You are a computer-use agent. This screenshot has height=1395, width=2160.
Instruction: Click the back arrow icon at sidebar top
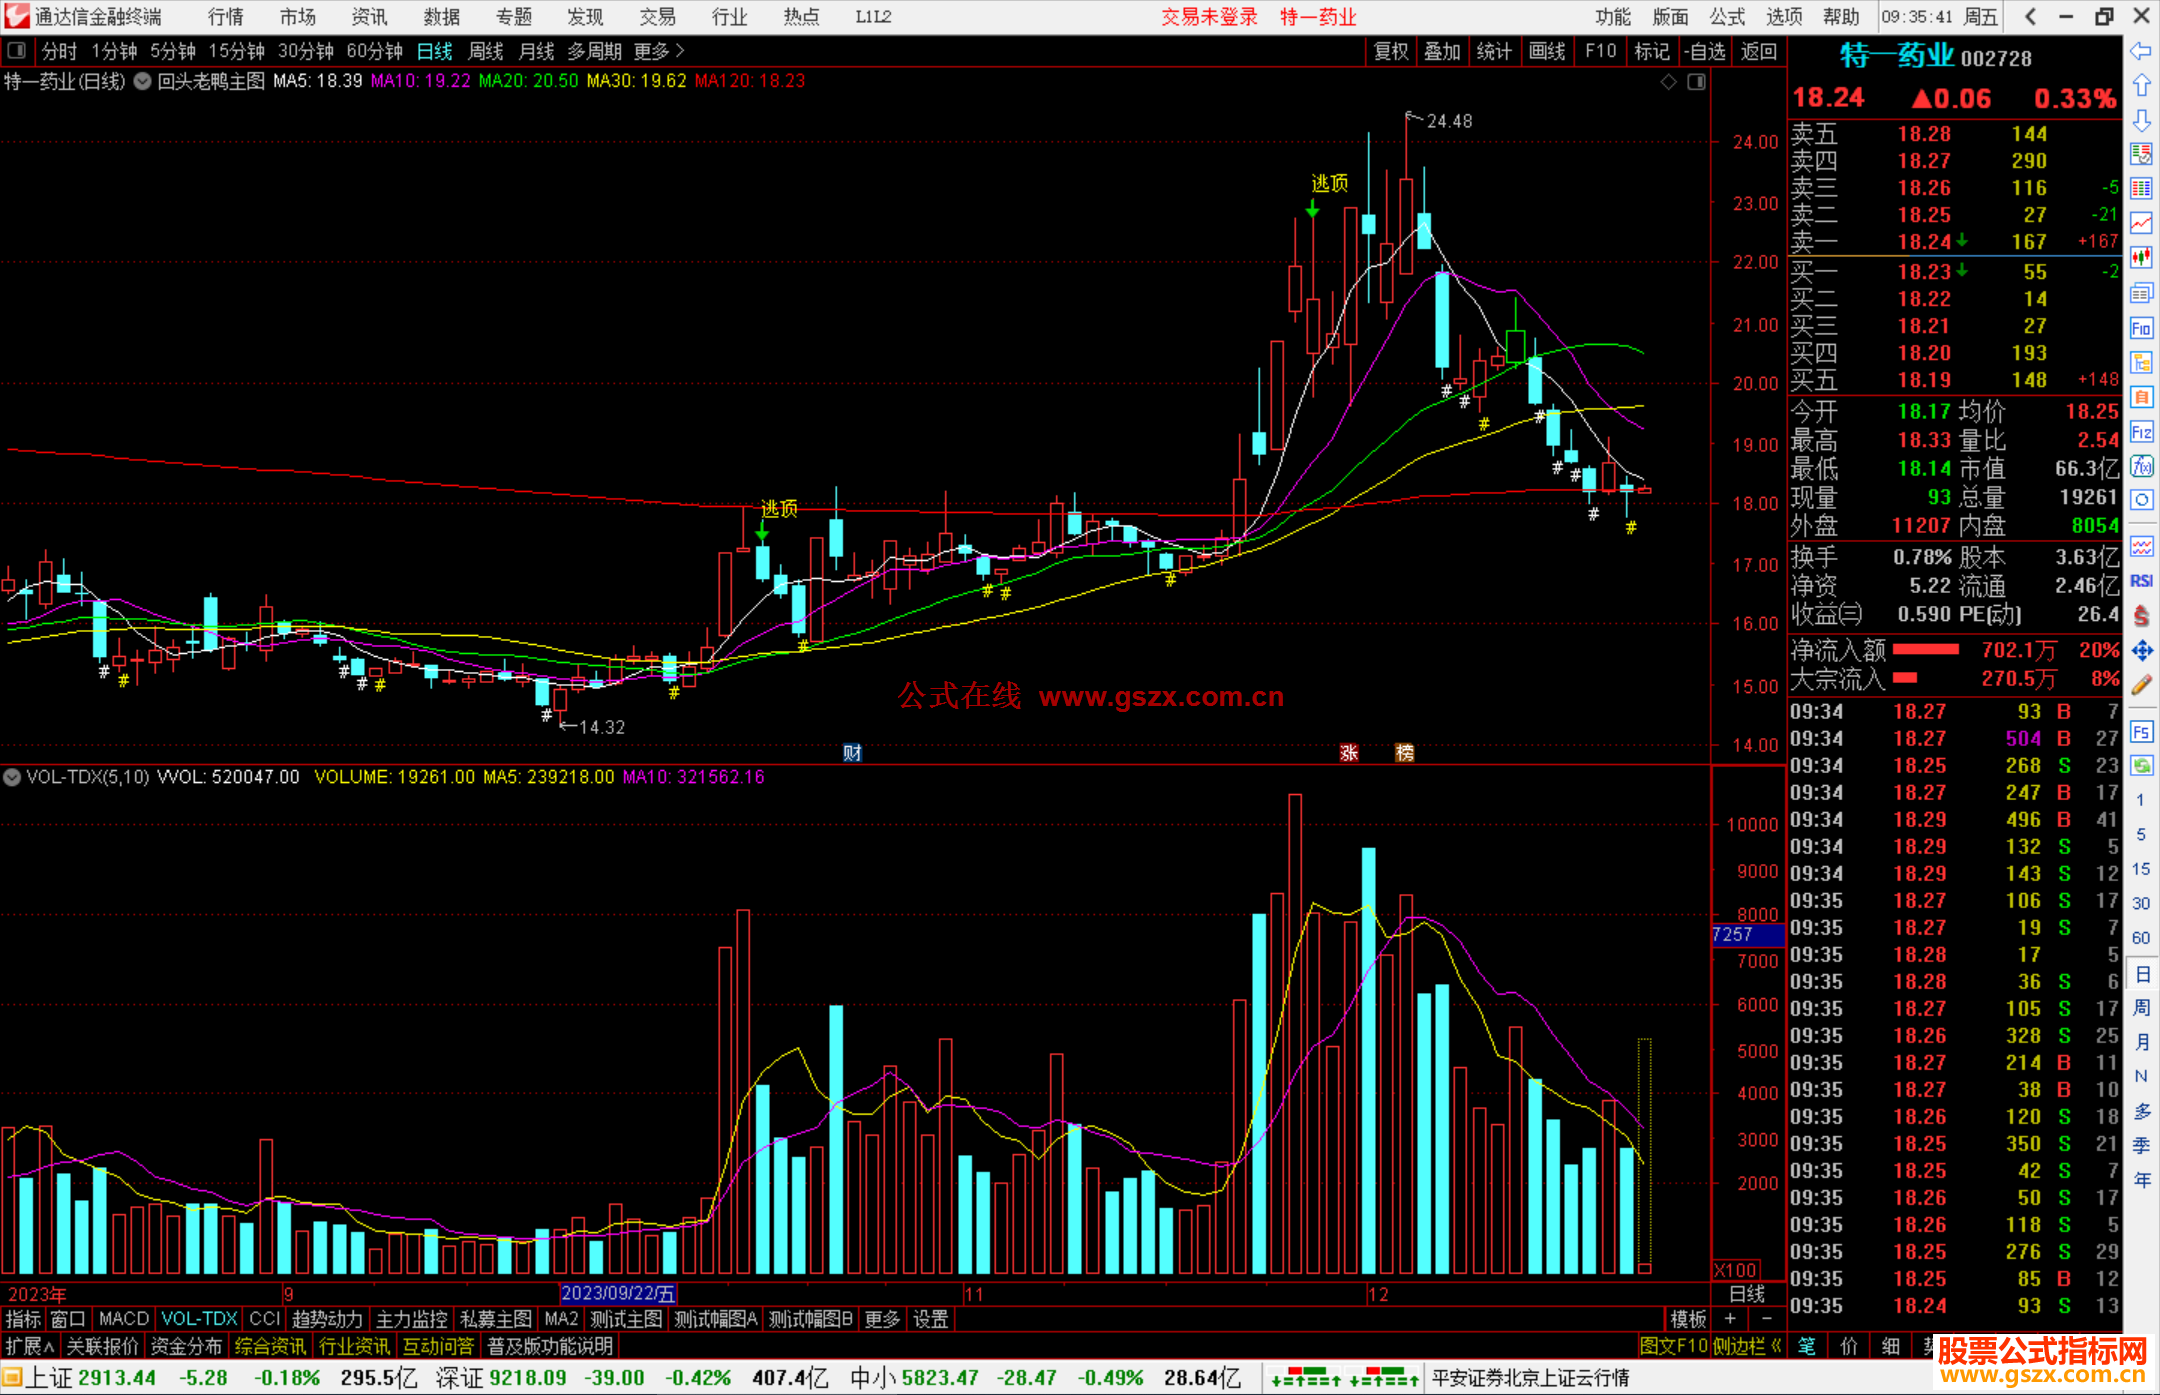(2141, 51)
